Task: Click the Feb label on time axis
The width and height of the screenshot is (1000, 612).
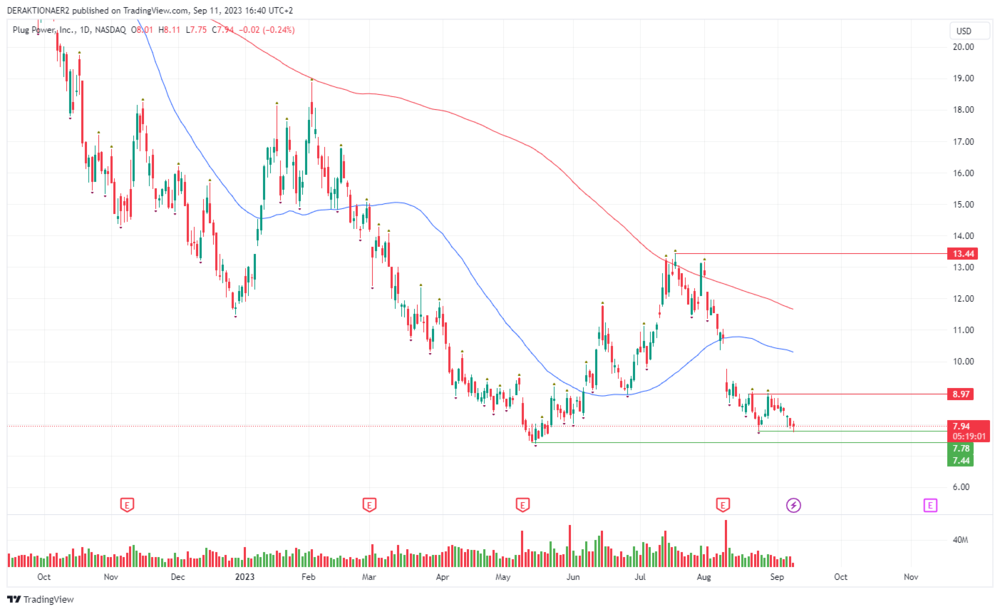Action: tap(308, 577)
